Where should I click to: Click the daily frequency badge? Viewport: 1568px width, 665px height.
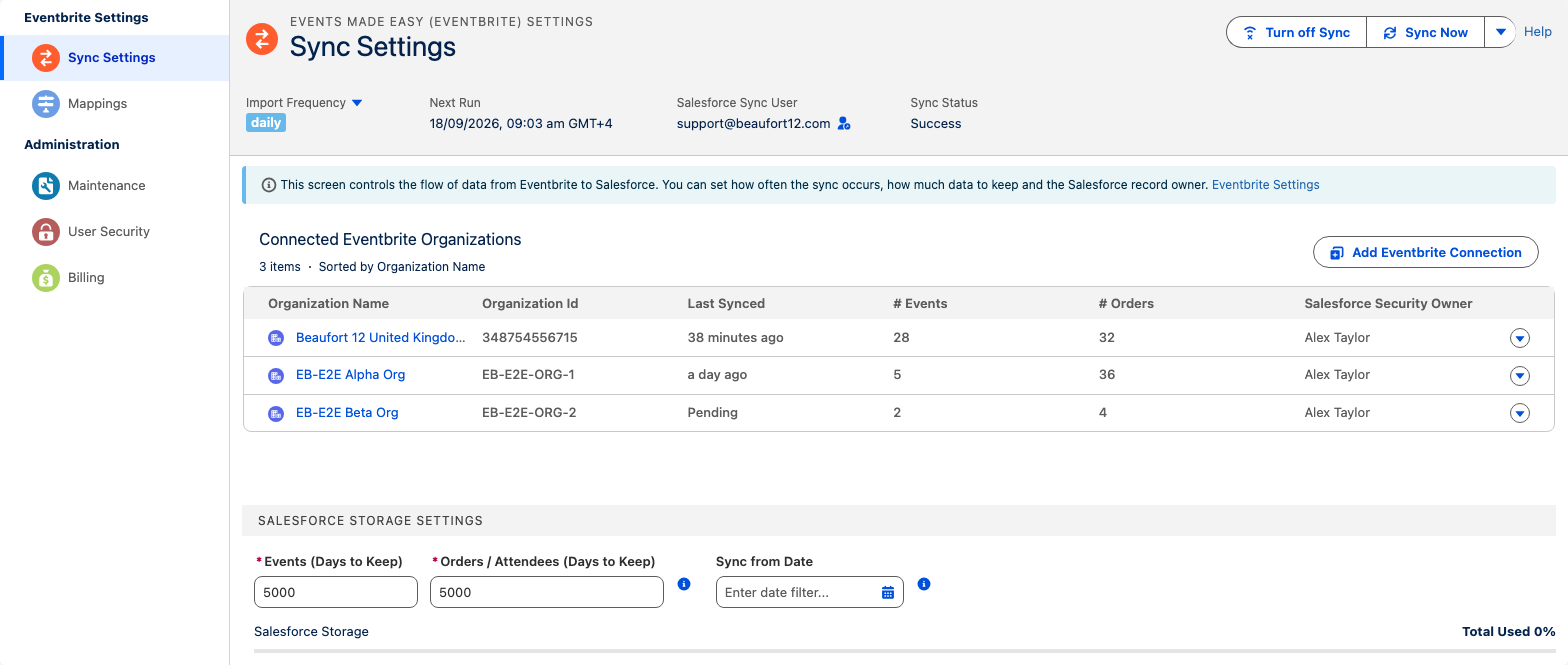(266, 123)
